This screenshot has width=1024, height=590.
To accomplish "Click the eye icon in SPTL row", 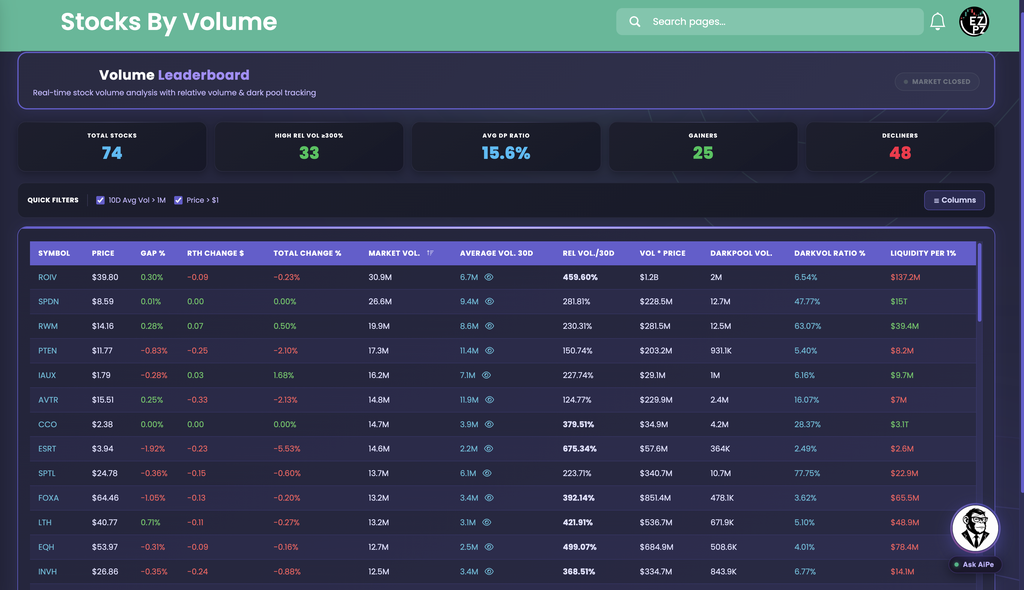I will (487, 473).
